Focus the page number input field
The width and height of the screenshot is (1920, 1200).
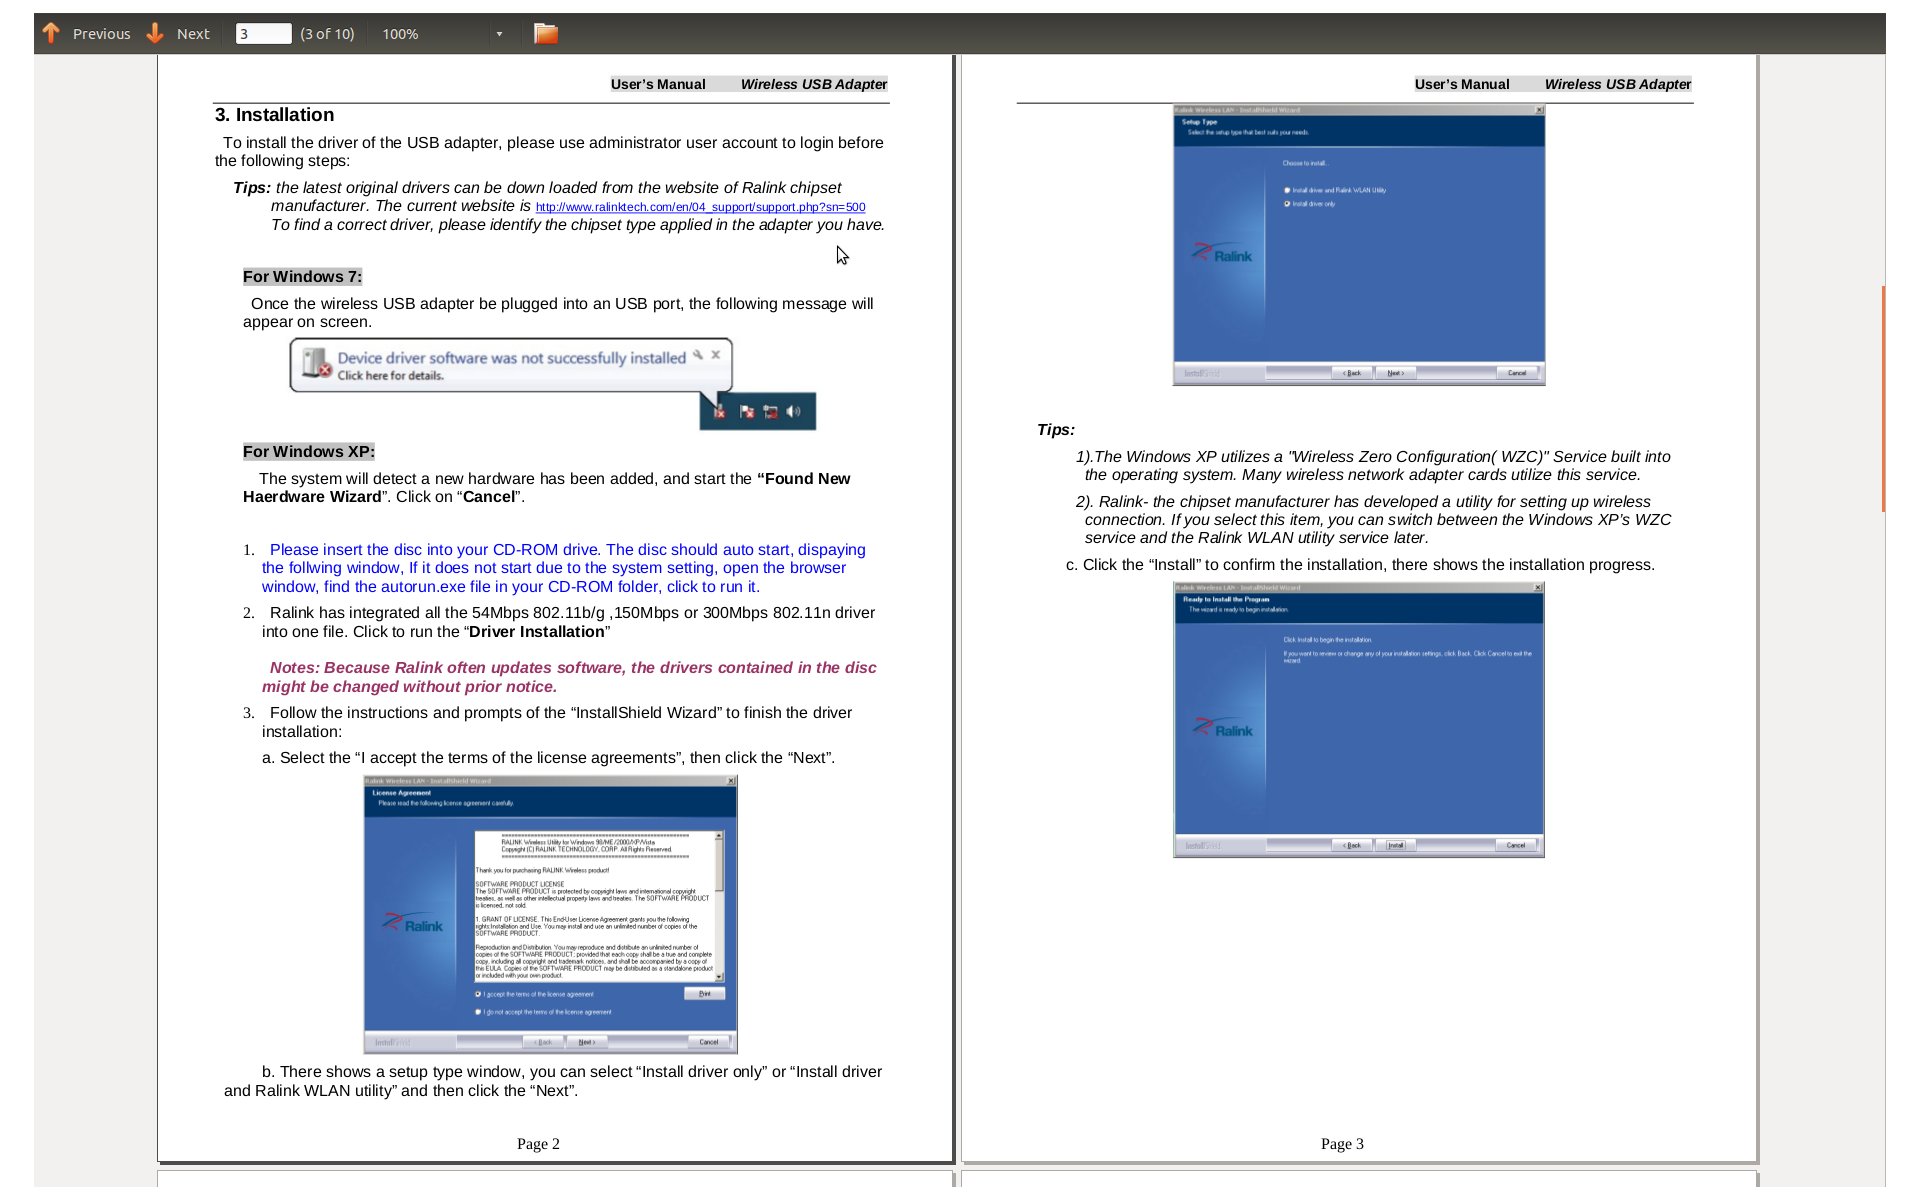point(263,34)
